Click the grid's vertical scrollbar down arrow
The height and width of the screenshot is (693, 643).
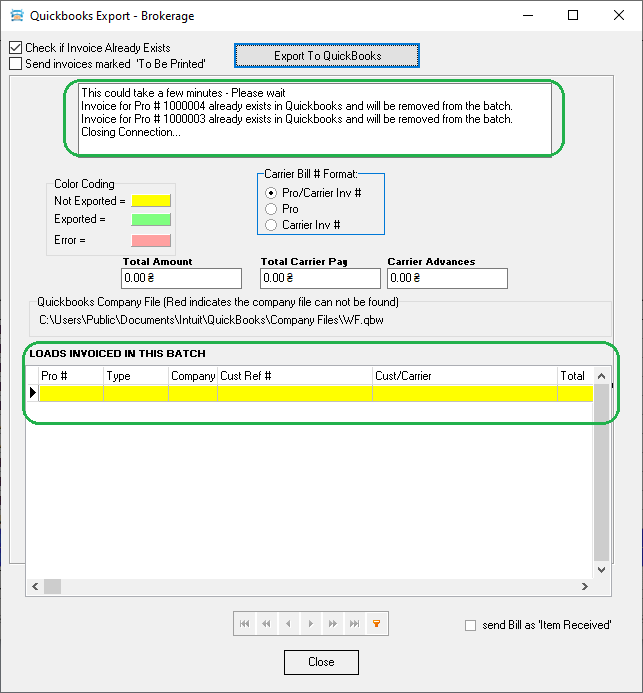[601, 569]
